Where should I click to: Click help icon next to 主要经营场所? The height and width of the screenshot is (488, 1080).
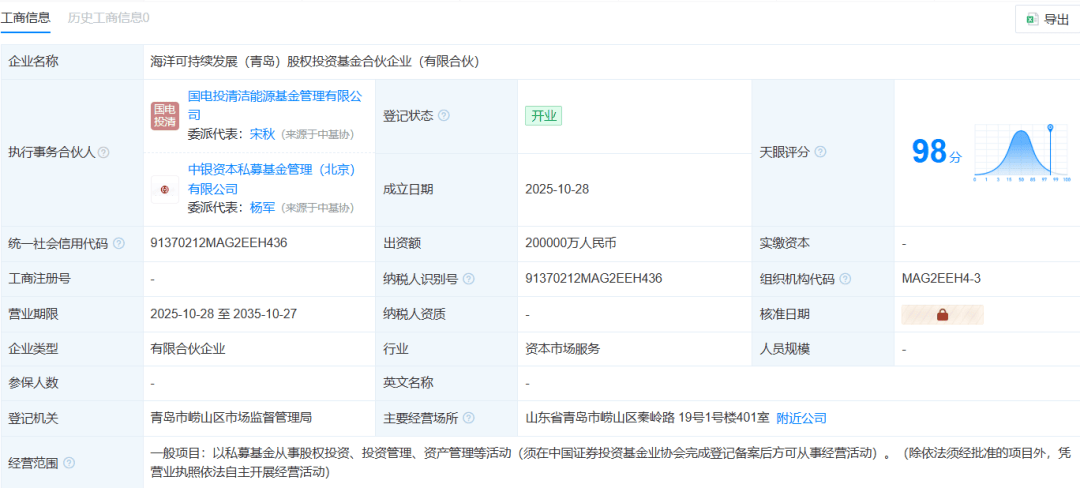pyautogui.click(x=468, y=418)
